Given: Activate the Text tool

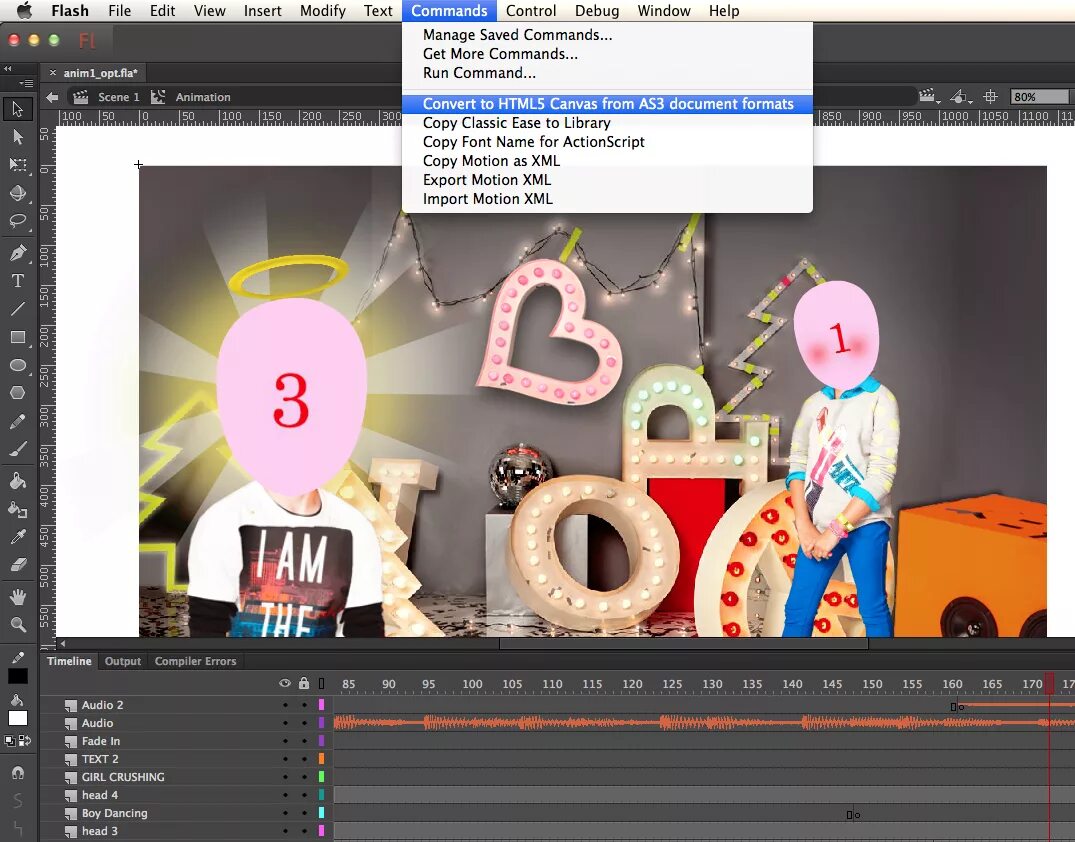Looking at the screenshot, I should [x=18, y=280].
